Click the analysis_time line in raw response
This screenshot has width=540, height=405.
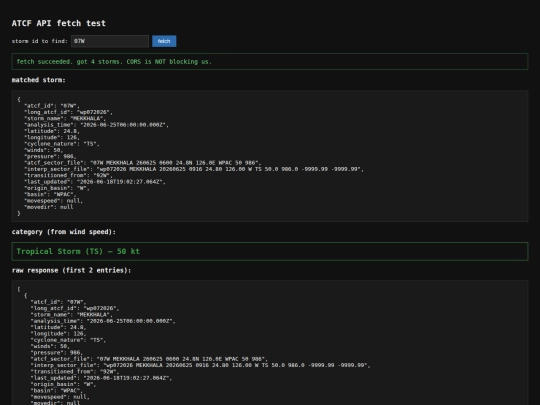point(103,321)
